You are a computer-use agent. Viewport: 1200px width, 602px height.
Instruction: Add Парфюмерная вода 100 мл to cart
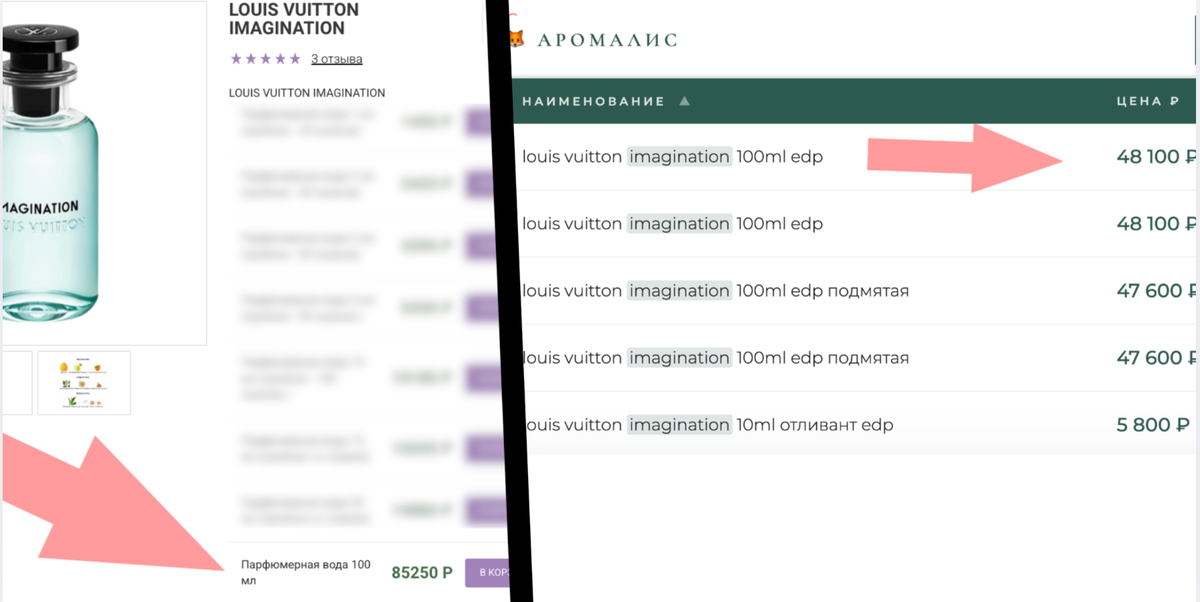[490, 572]
